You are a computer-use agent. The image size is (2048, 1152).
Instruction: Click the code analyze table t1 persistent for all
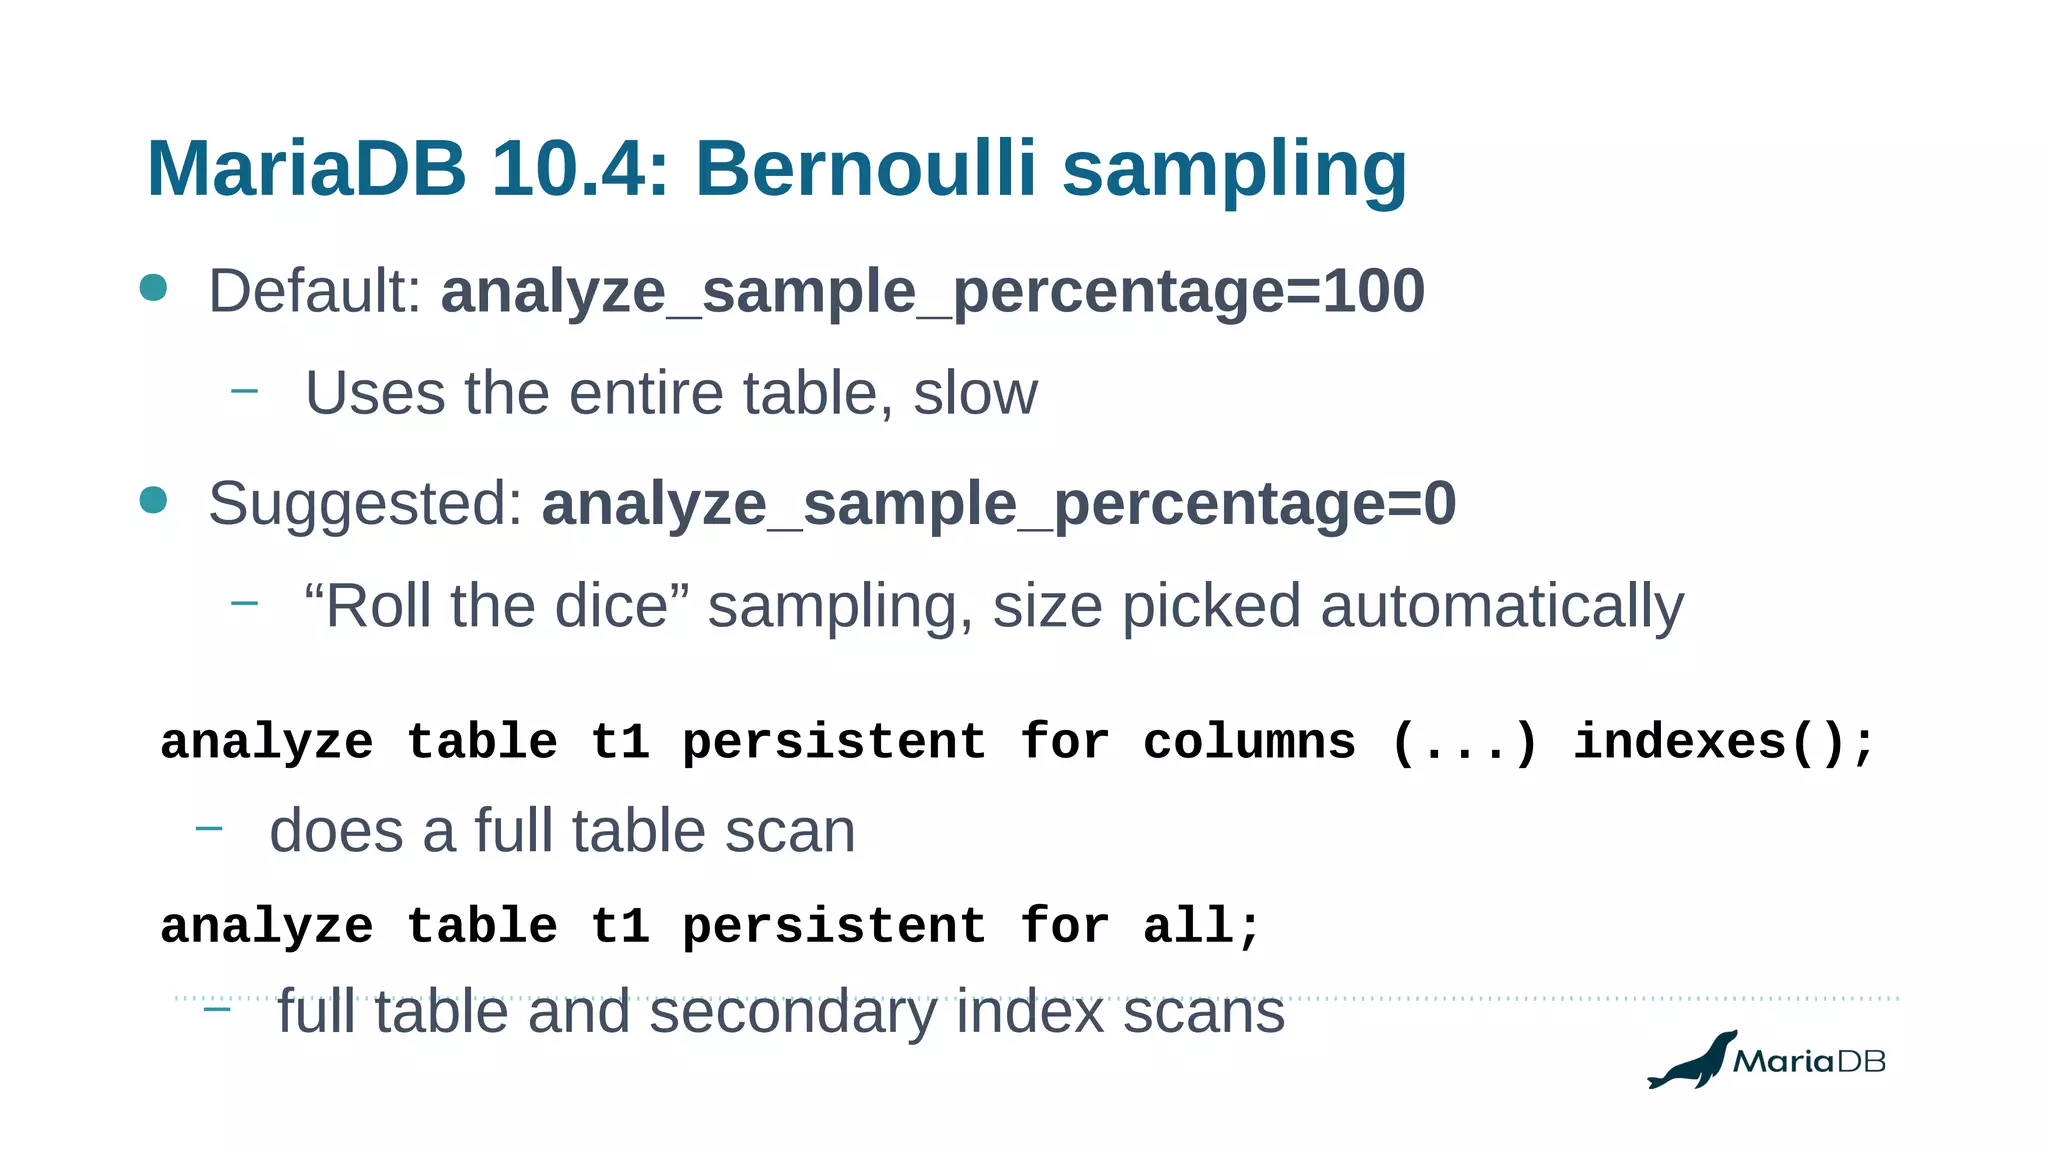(x=711, y=927)
